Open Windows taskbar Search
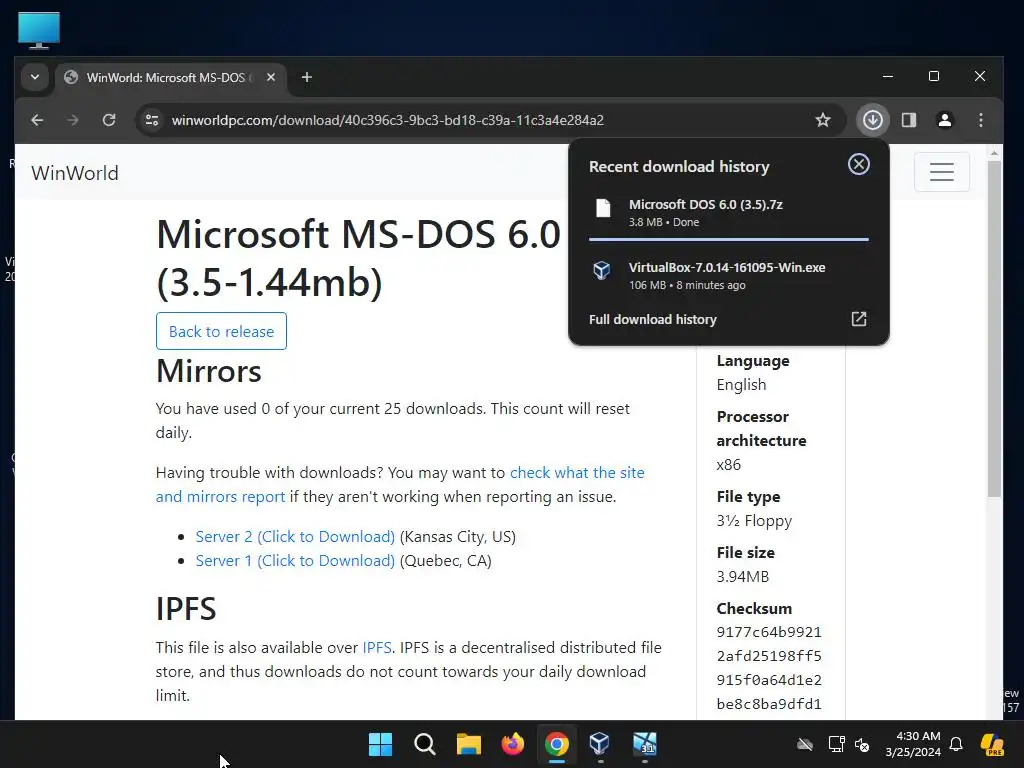 424,744
